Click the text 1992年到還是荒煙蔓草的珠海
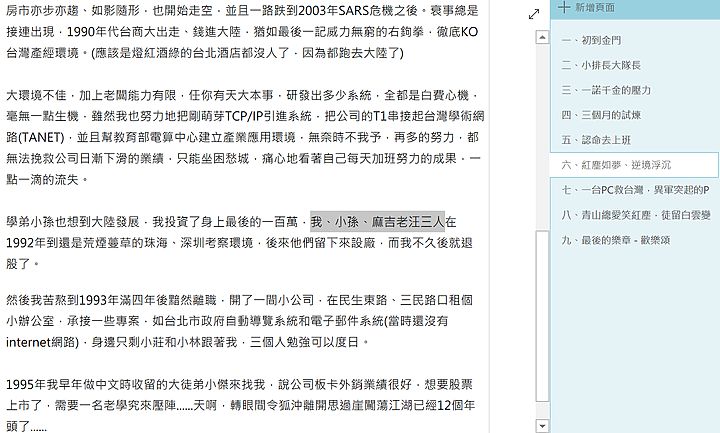The image size is (720, 433). click(x=87, y=243)
